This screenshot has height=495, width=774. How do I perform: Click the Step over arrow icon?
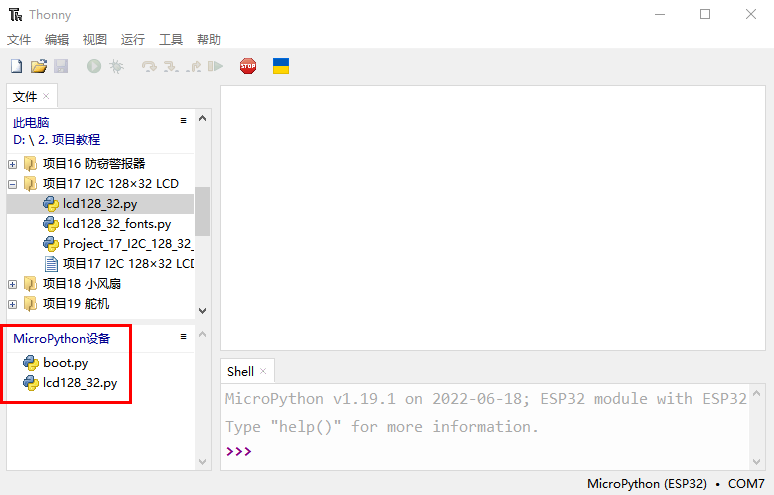coord(149,66)
